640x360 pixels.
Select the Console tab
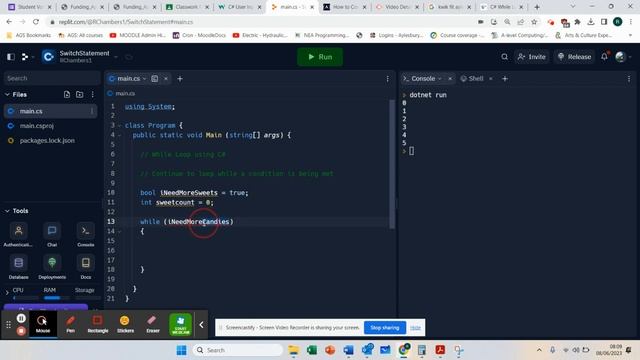click(x=422, y=78)
